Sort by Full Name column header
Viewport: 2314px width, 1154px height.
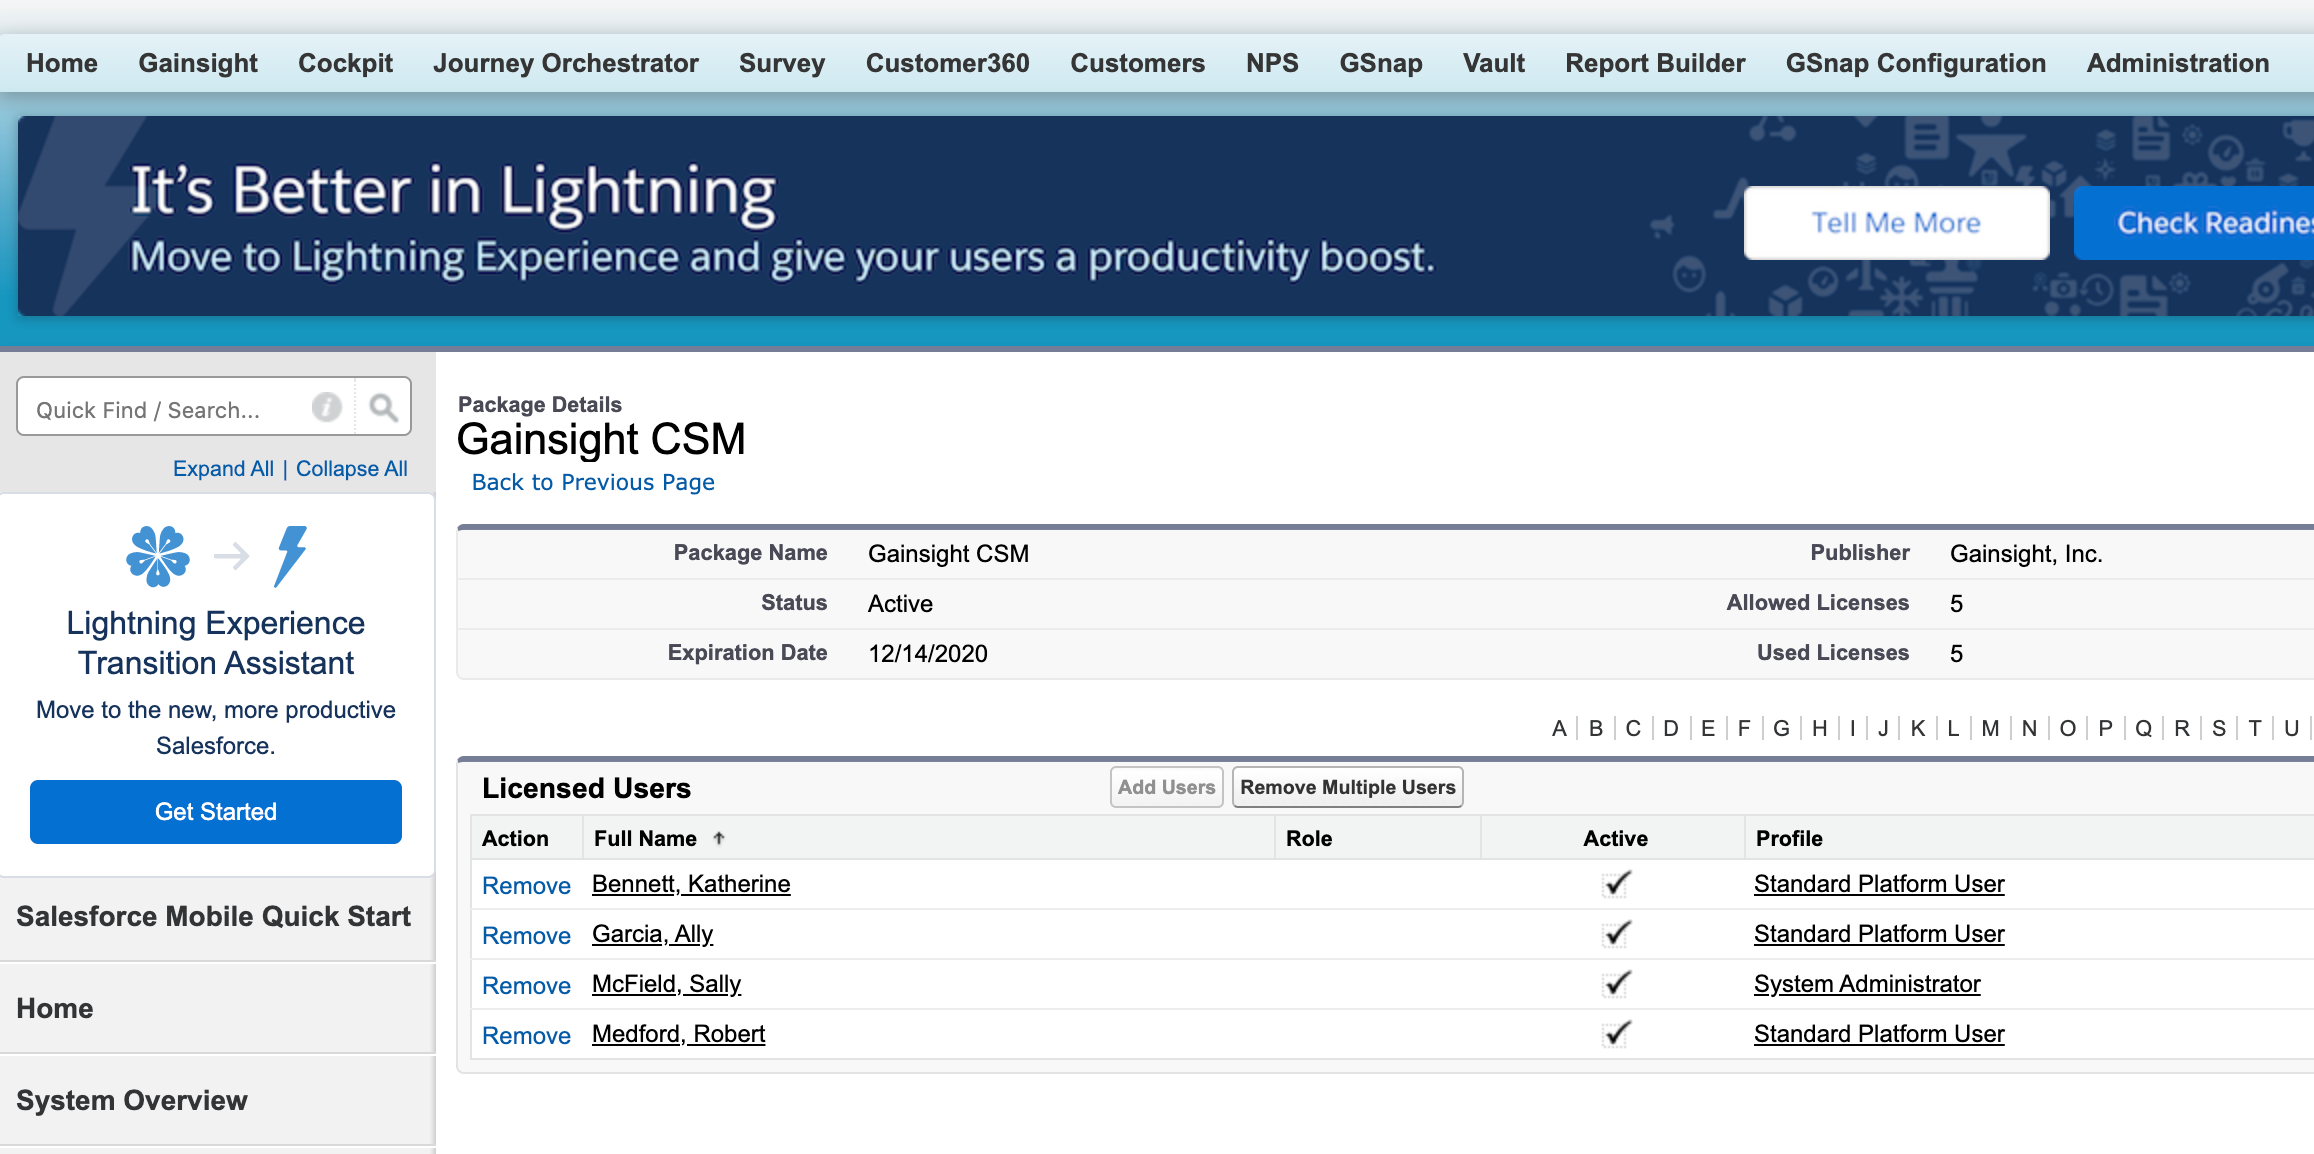point(645,838)
